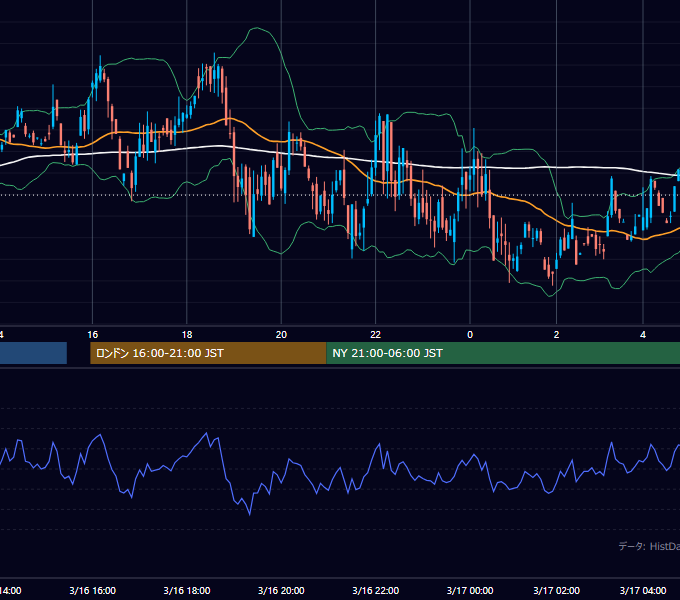Viewport: 680px width, 600px height.
Task: Click the NY 21:00-06:00 JST session bar
Action: [503, 353]
